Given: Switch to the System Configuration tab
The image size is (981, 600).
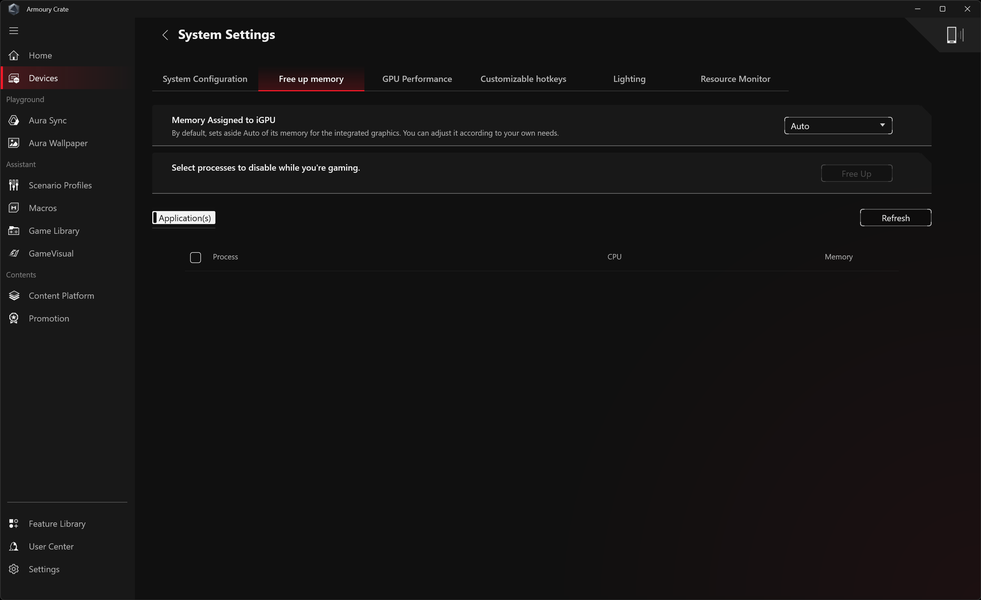Looking at the screenshot, I should (205, 79).
